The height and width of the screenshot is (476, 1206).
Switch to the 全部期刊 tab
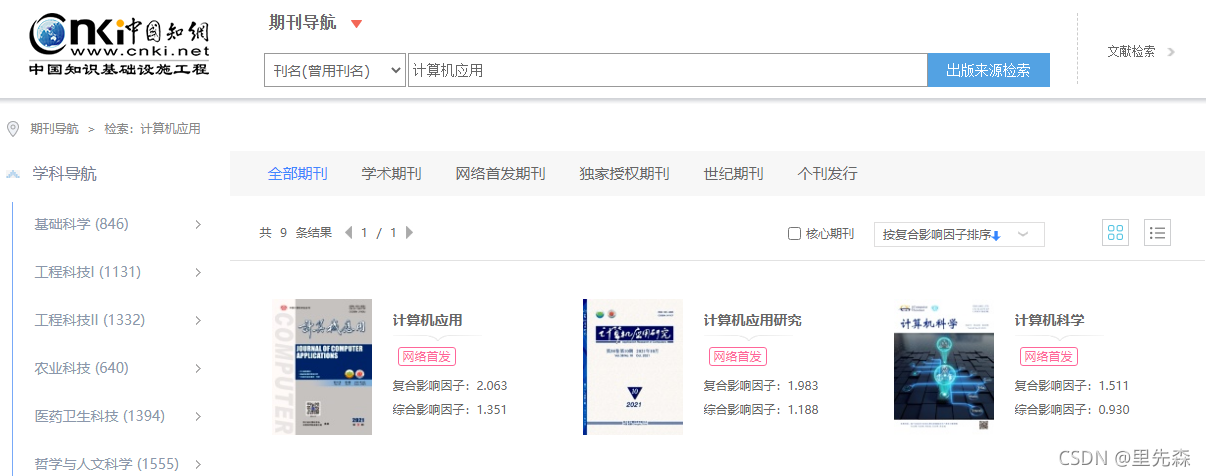tap(297, 174)
